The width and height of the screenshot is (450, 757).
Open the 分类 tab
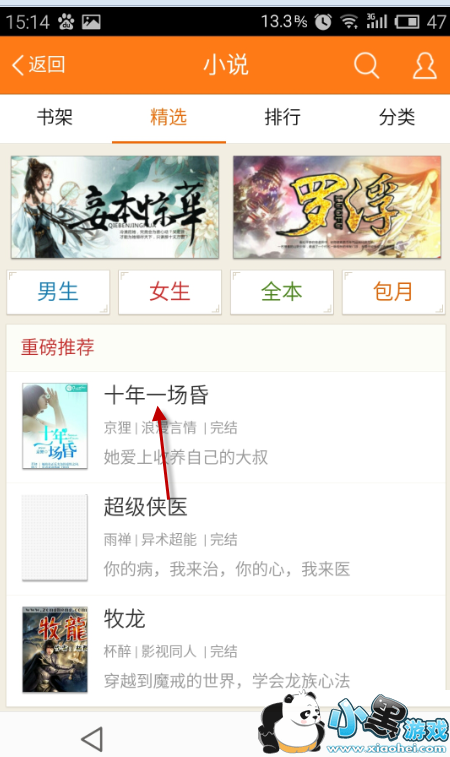397,117
